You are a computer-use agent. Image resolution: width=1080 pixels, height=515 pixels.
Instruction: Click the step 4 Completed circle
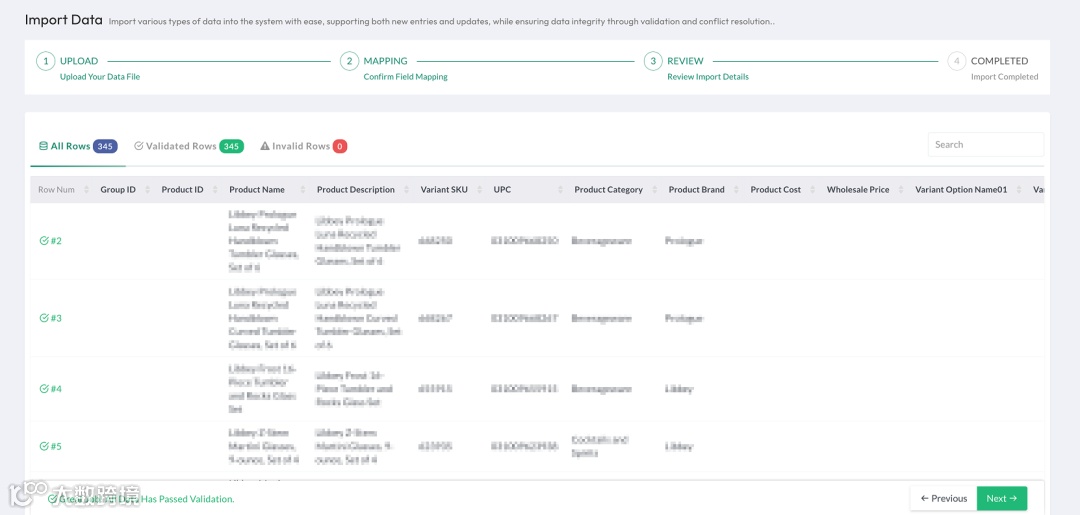(957, 61)
